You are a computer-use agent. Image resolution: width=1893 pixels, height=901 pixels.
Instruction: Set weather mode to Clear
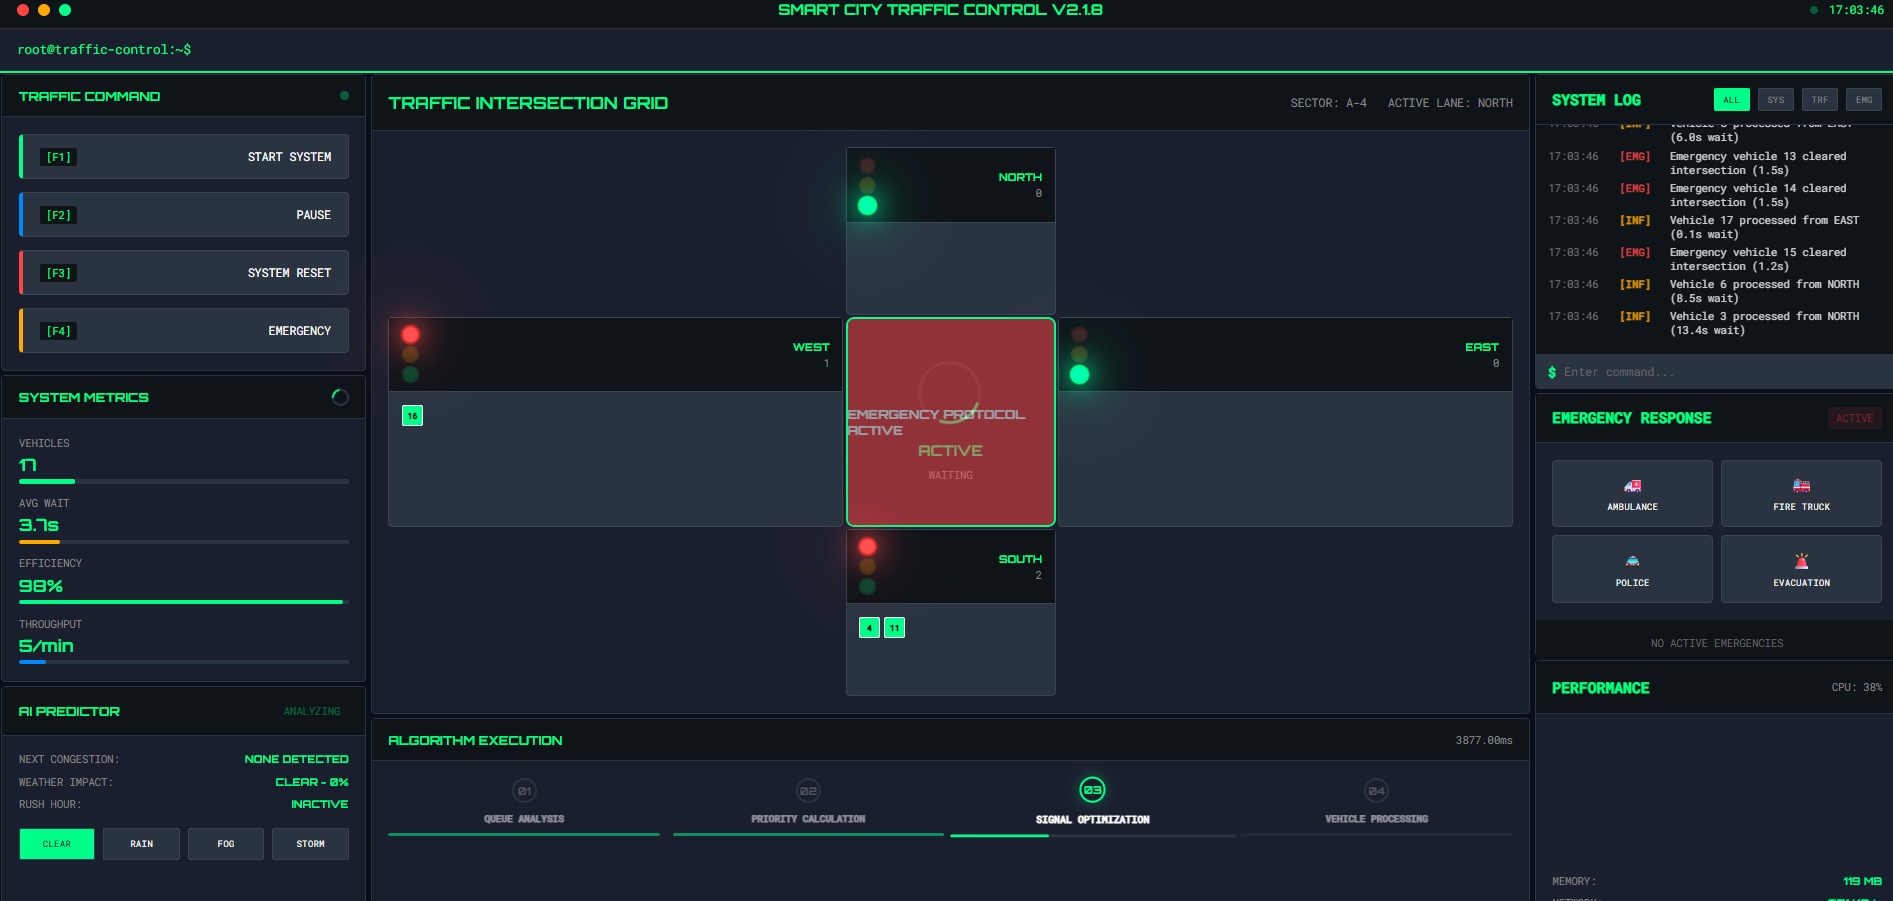(57, 844)
